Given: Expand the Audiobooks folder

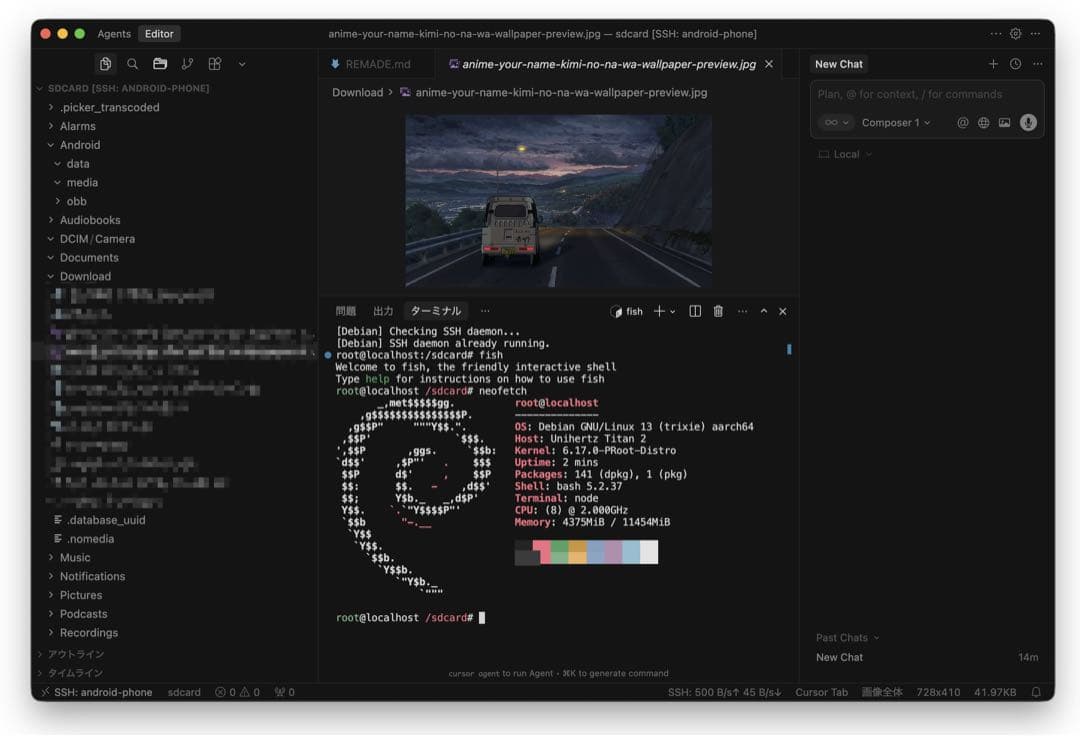Looking at the screenshot, I should pyautogui.click(x=89, y=220).
